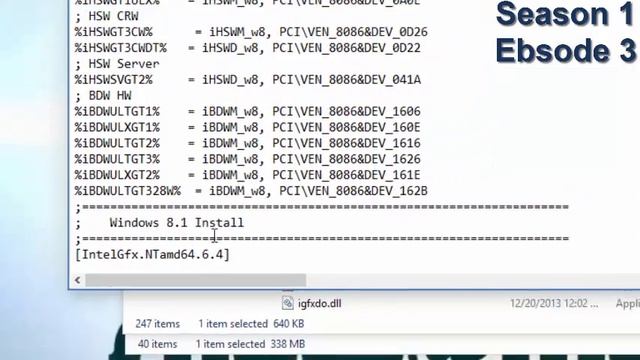Click the %iBDWULTGT328W% line
Image resolution: width=640 pixels, height=360 pixels.
(x=251, y=191)
